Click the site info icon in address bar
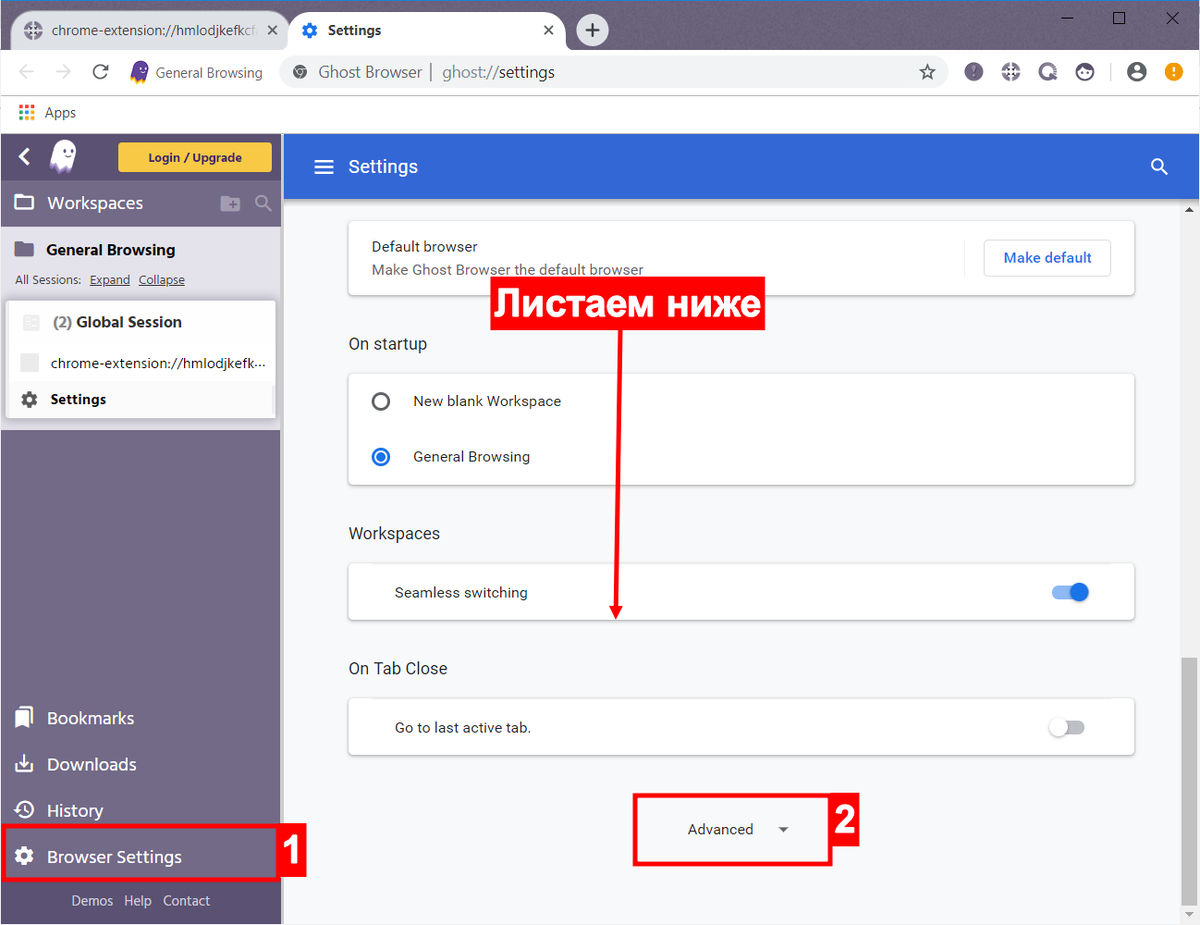The image size is (1200, 925). pos(299,72)
